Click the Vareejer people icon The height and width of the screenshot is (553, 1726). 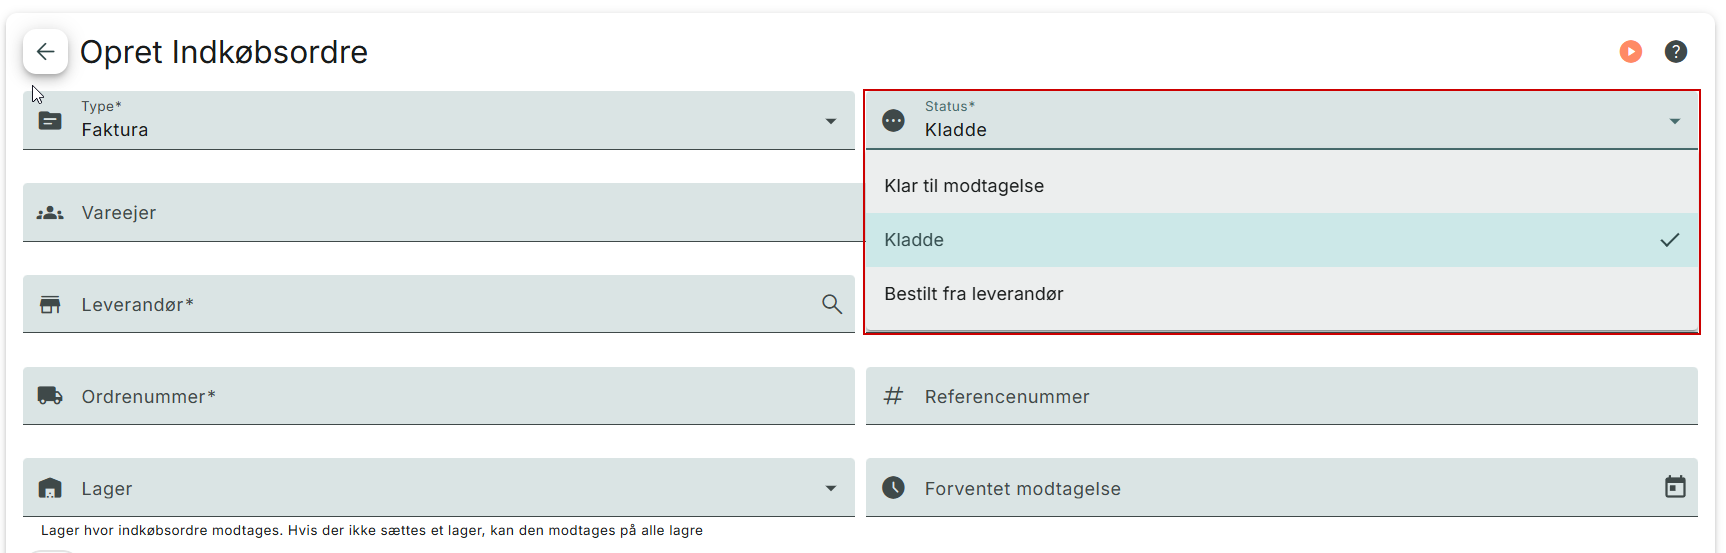pyautogui.click(x=50, y=213)
